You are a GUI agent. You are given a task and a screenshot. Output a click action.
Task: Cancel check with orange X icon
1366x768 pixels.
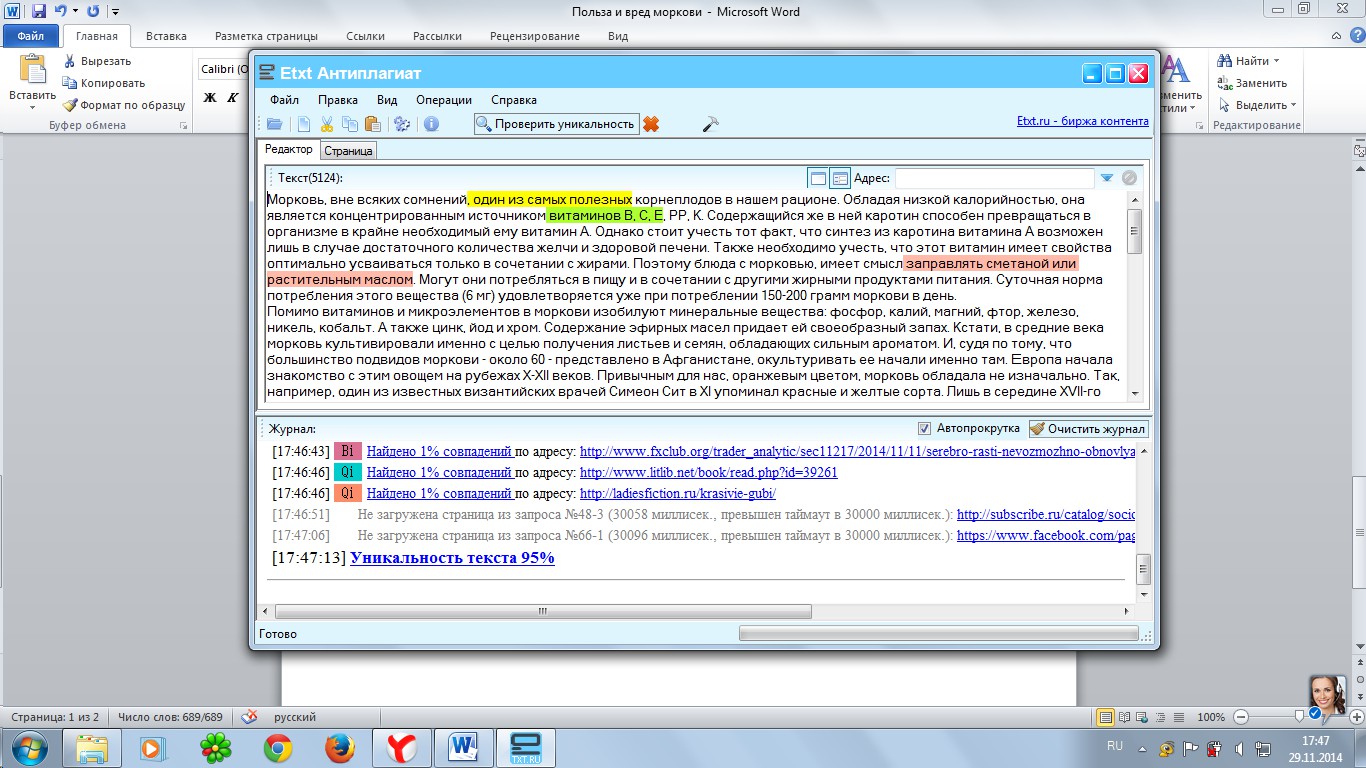(651, 124)
